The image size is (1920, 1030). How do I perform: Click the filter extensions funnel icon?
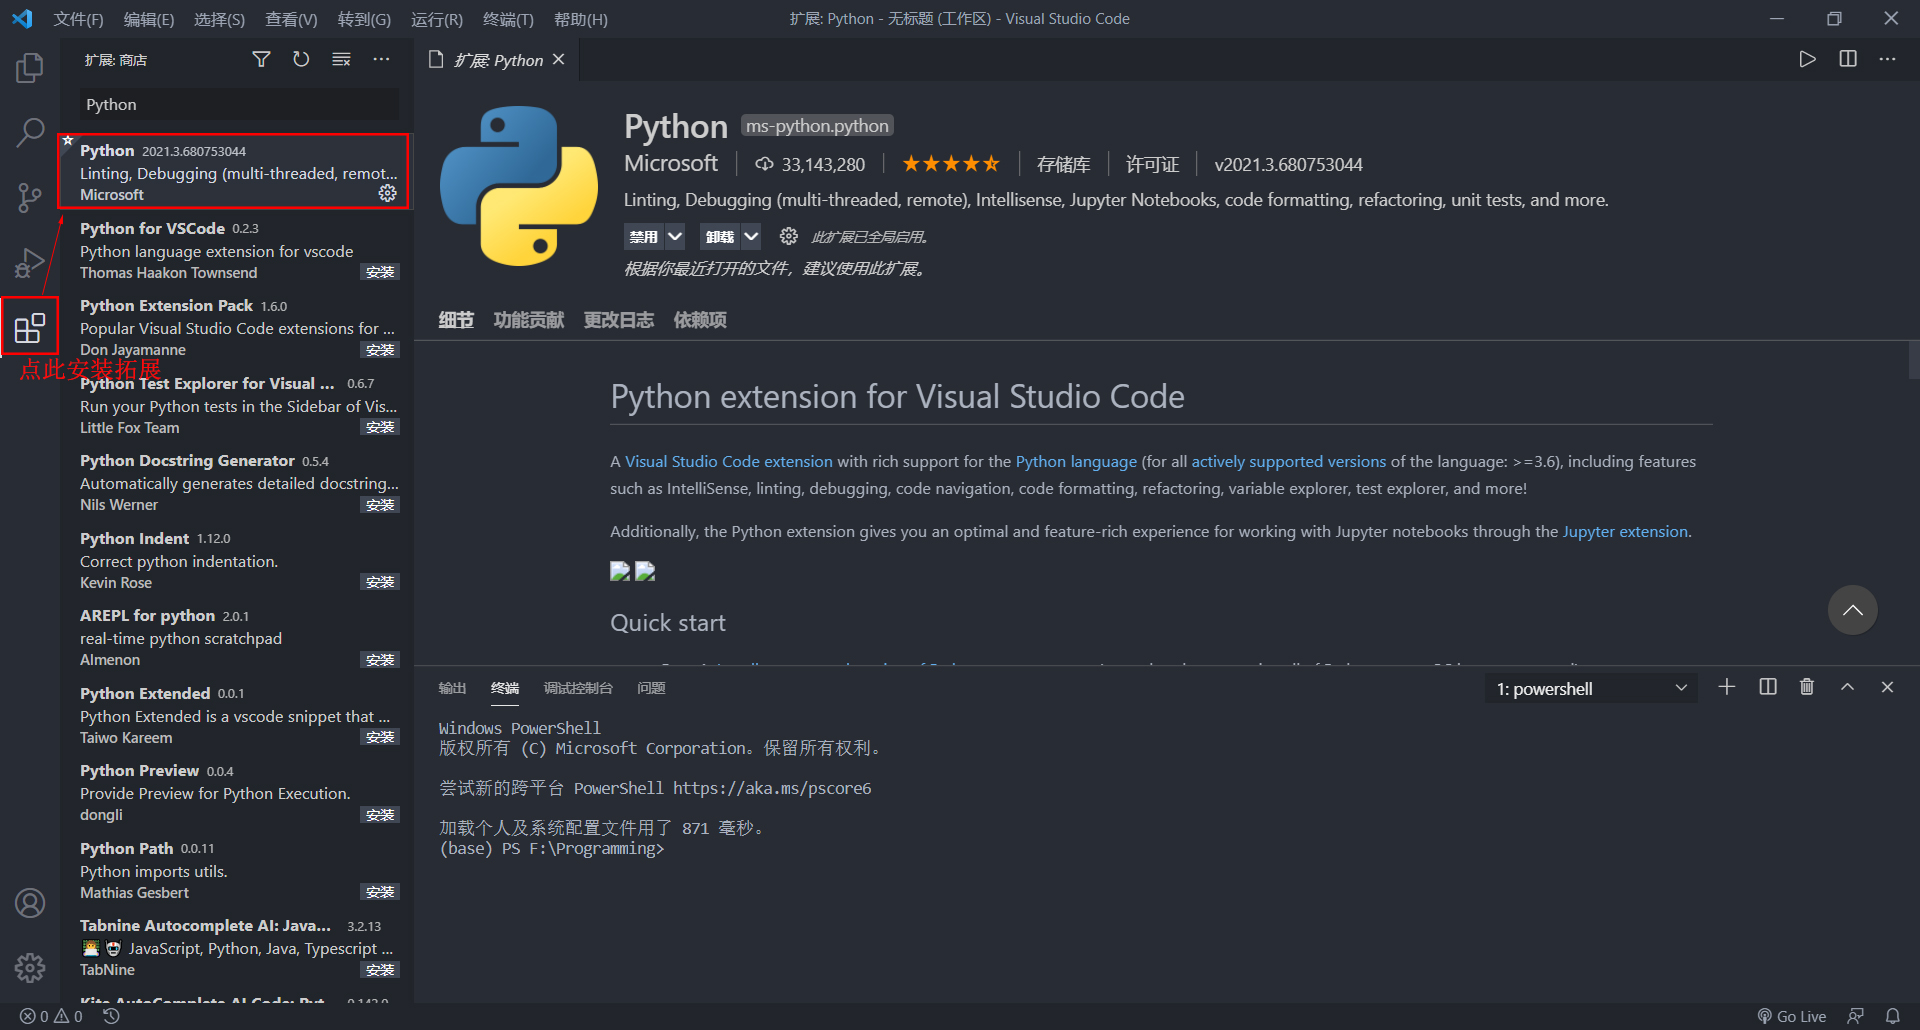261,60
